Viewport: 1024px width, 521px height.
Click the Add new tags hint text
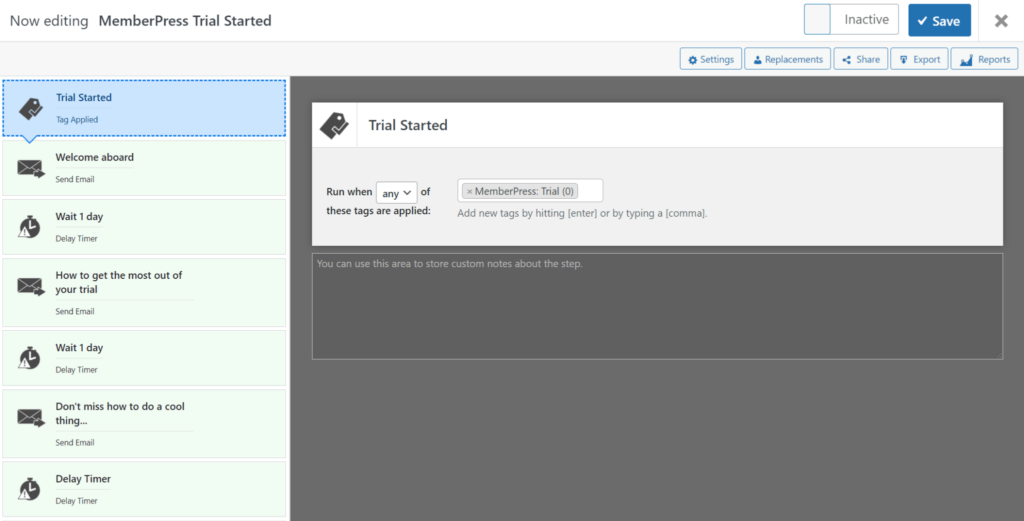point(582,213)
